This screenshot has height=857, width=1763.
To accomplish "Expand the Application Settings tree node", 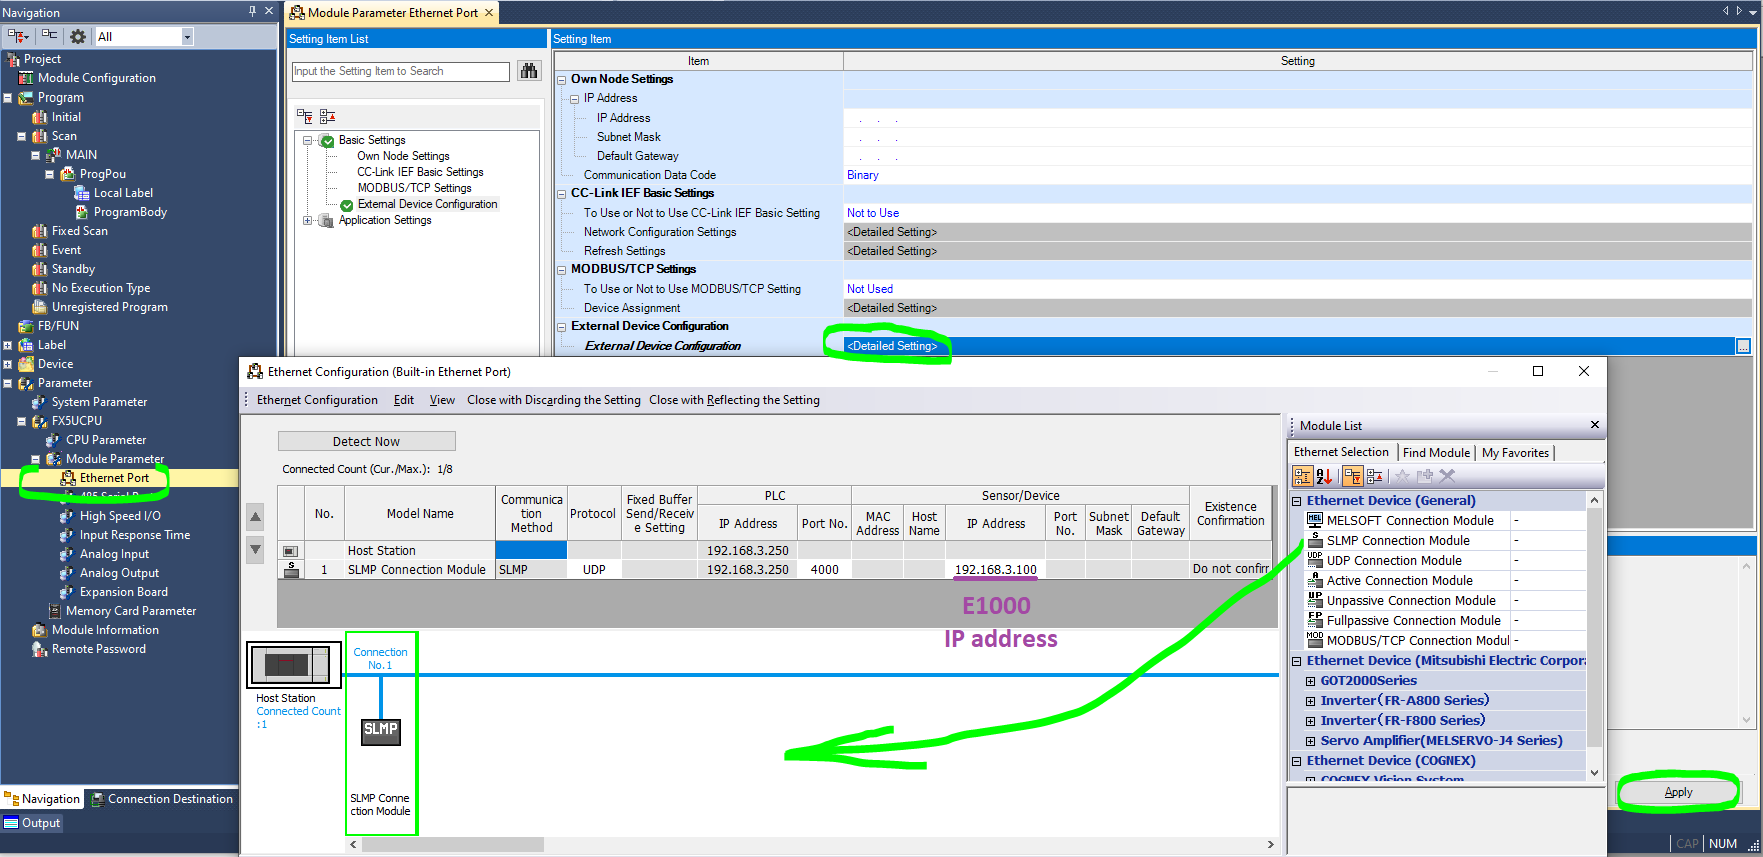I will (x=308, y=220).
